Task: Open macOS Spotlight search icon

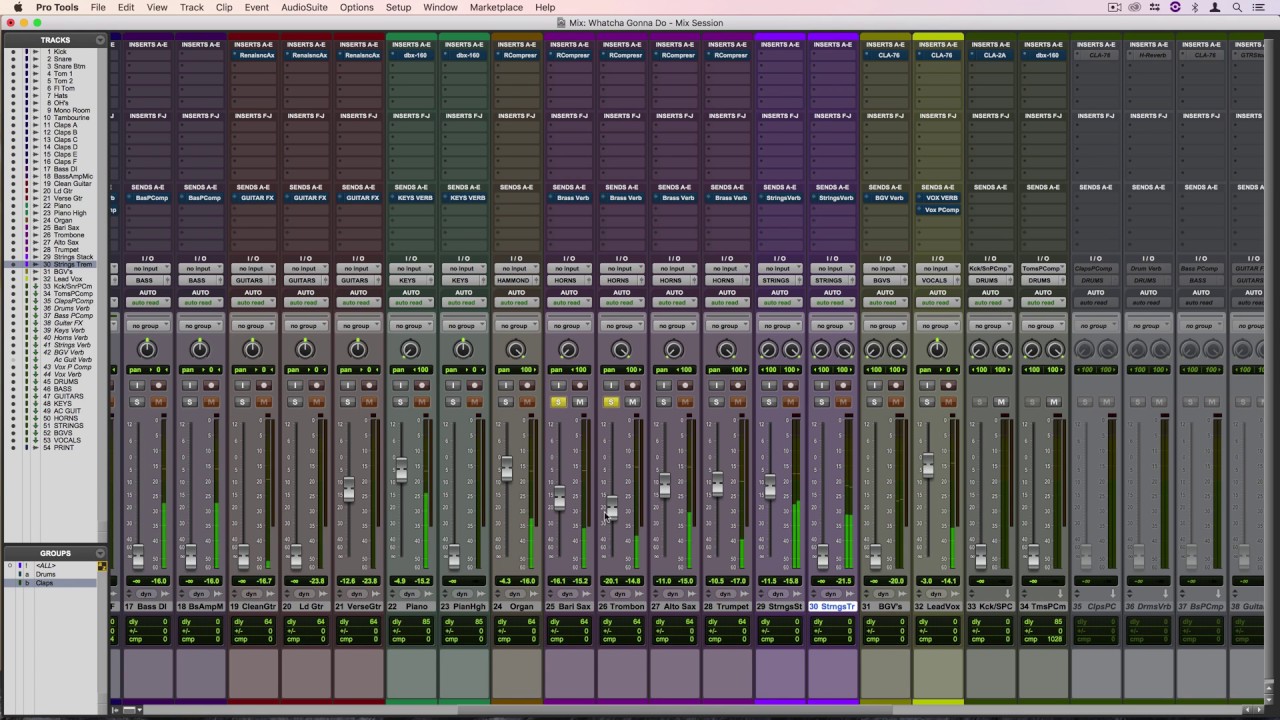Action: coord(1238,7)
